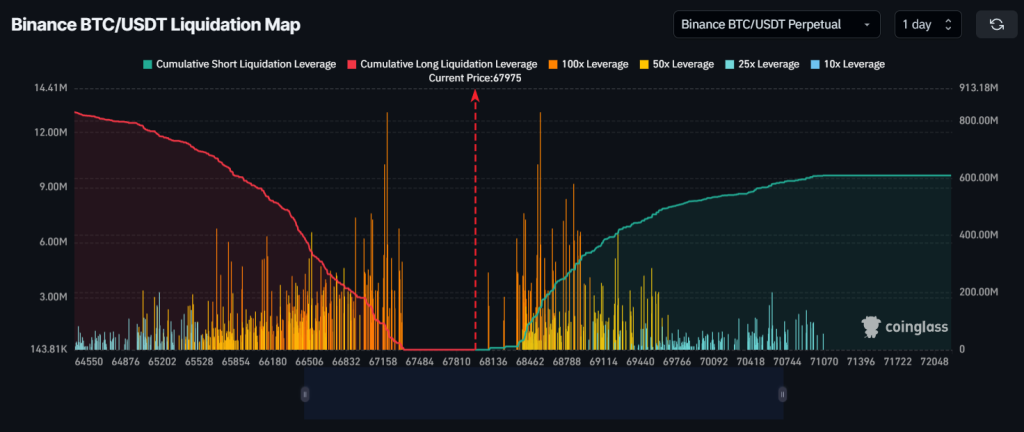Toggle Cumulative Short Liquidation Leverage legend
1024x432 pixels.
(x=240, y=64)
